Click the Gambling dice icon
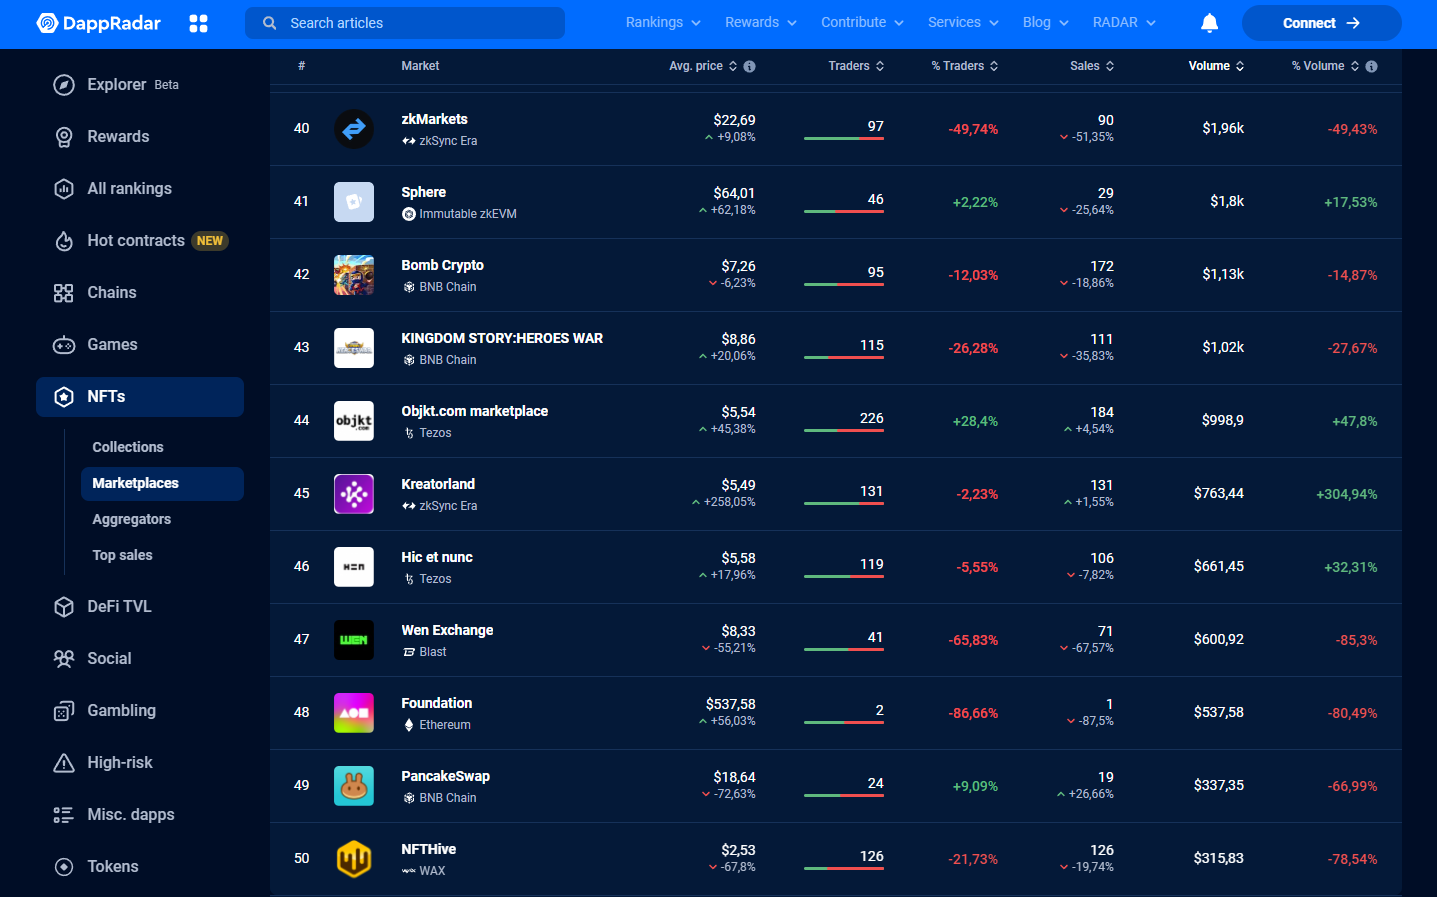Viewport: 1437px width, 897px height. pyautogui.click(x=64, y=711)
